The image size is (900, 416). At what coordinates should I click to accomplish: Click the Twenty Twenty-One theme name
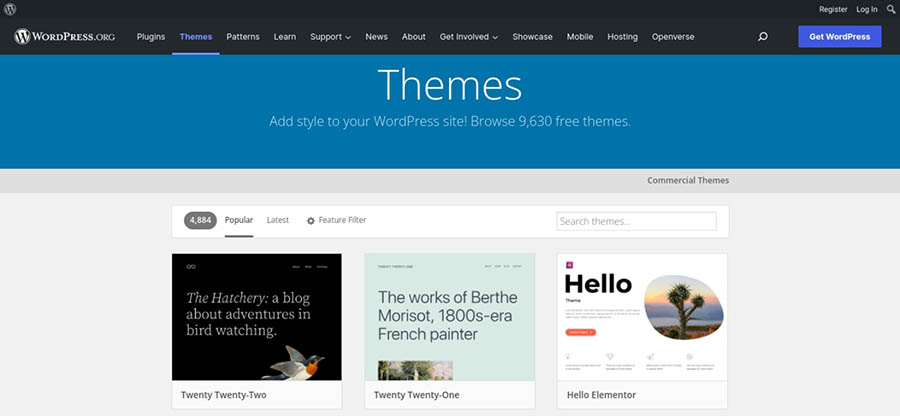pos(416,395)
